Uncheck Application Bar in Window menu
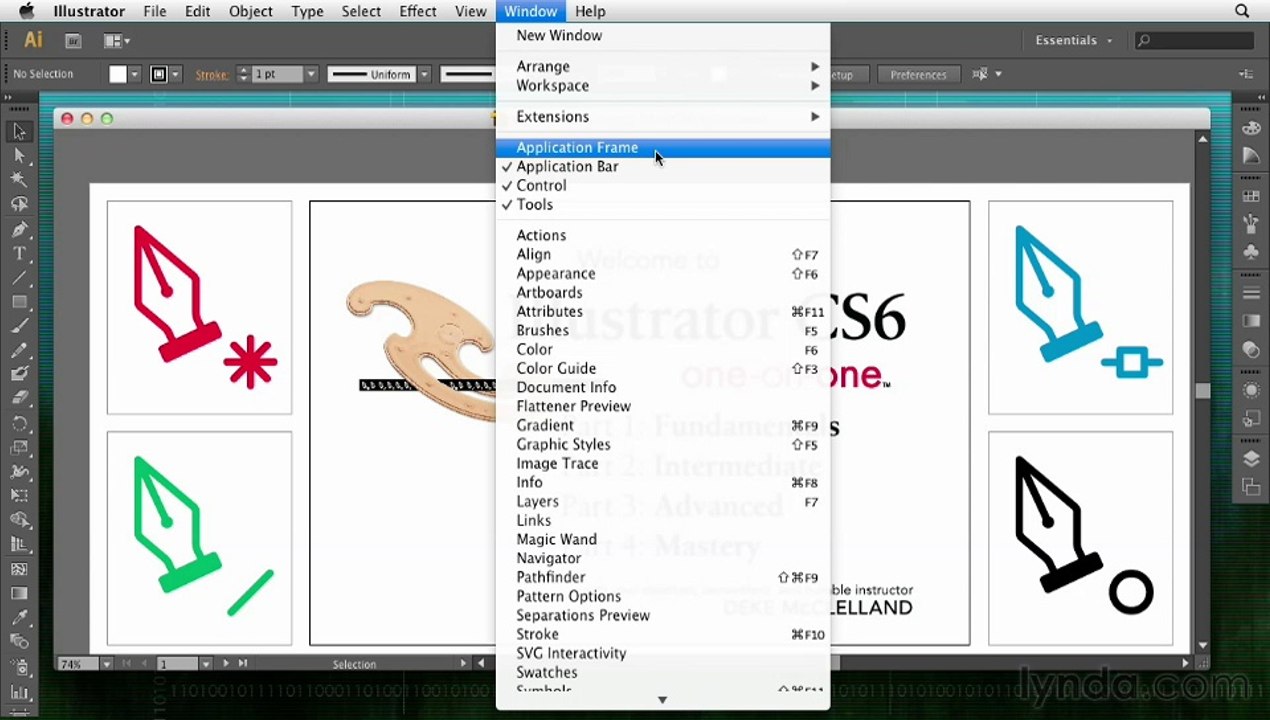Screen dimensions: 1270x720 pos(662,166)
